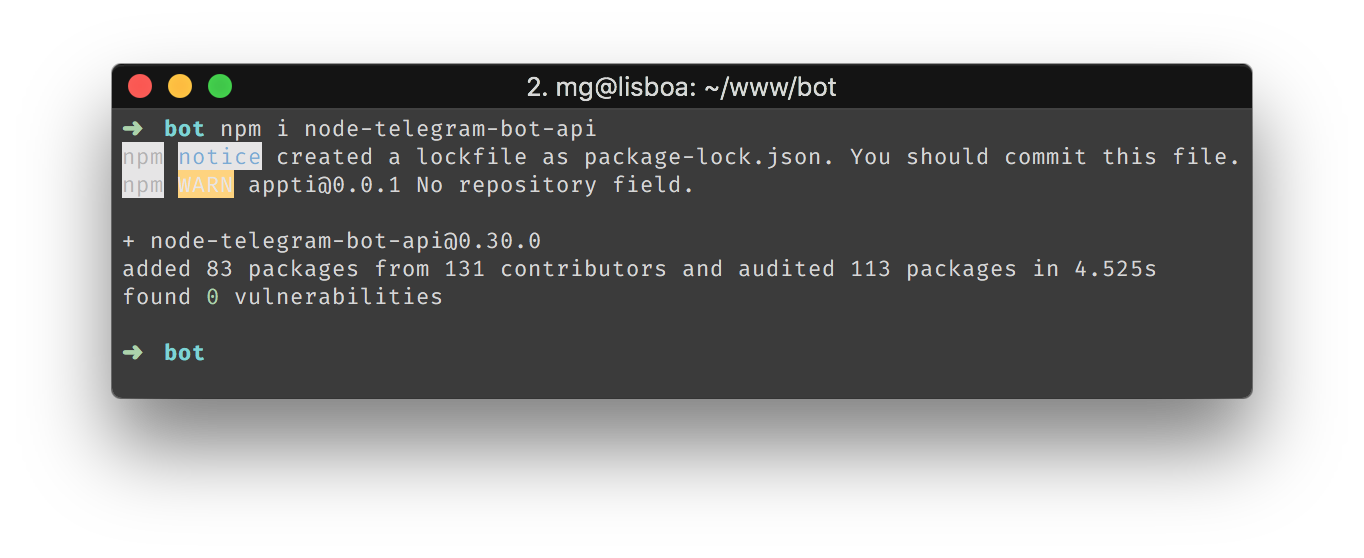Click the orange WARN label
The width and height of the screenshot is (1364, 558).
[x=206, y=185]
